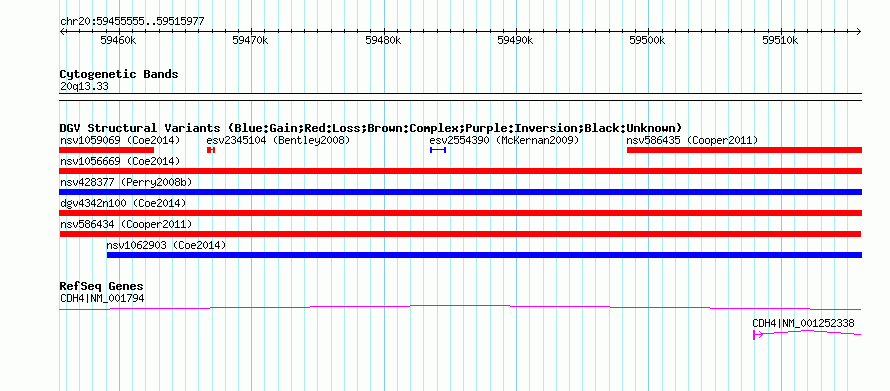Viewport: 890px width, 391px height.
Task: Click the DGV Structural Variants track title
Action: coord(371,128)
